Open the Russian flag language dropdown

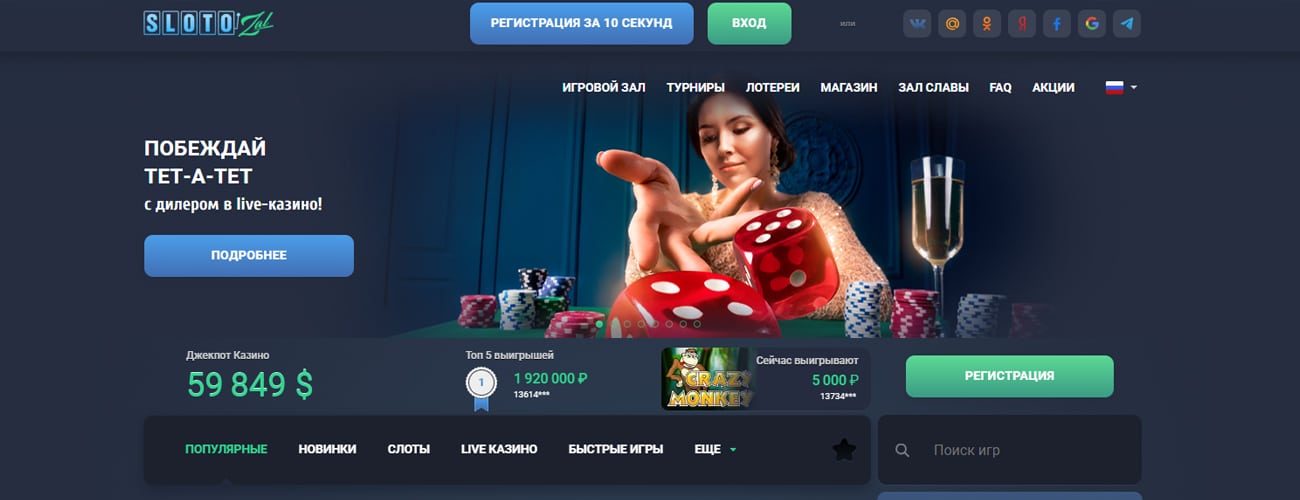click(x=1121, y=87)
